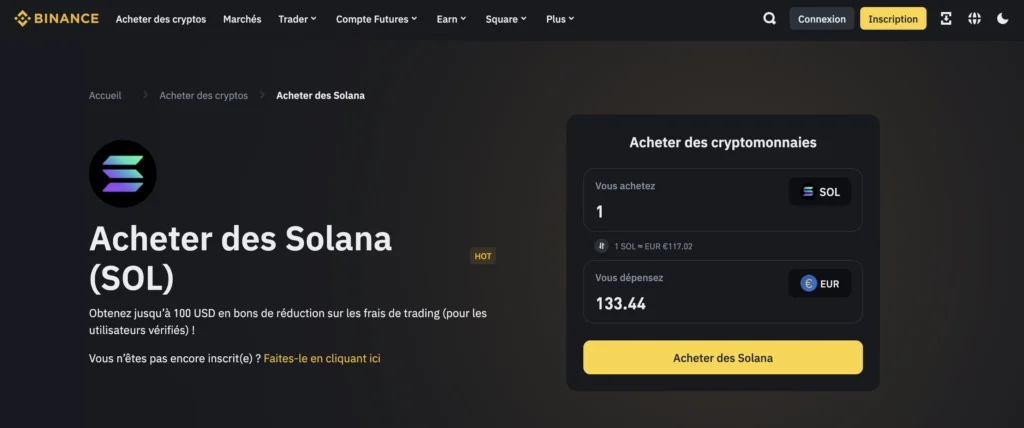
Task: Expand the Earn menu
Action: pyautogui.click(x=452, y=19)
